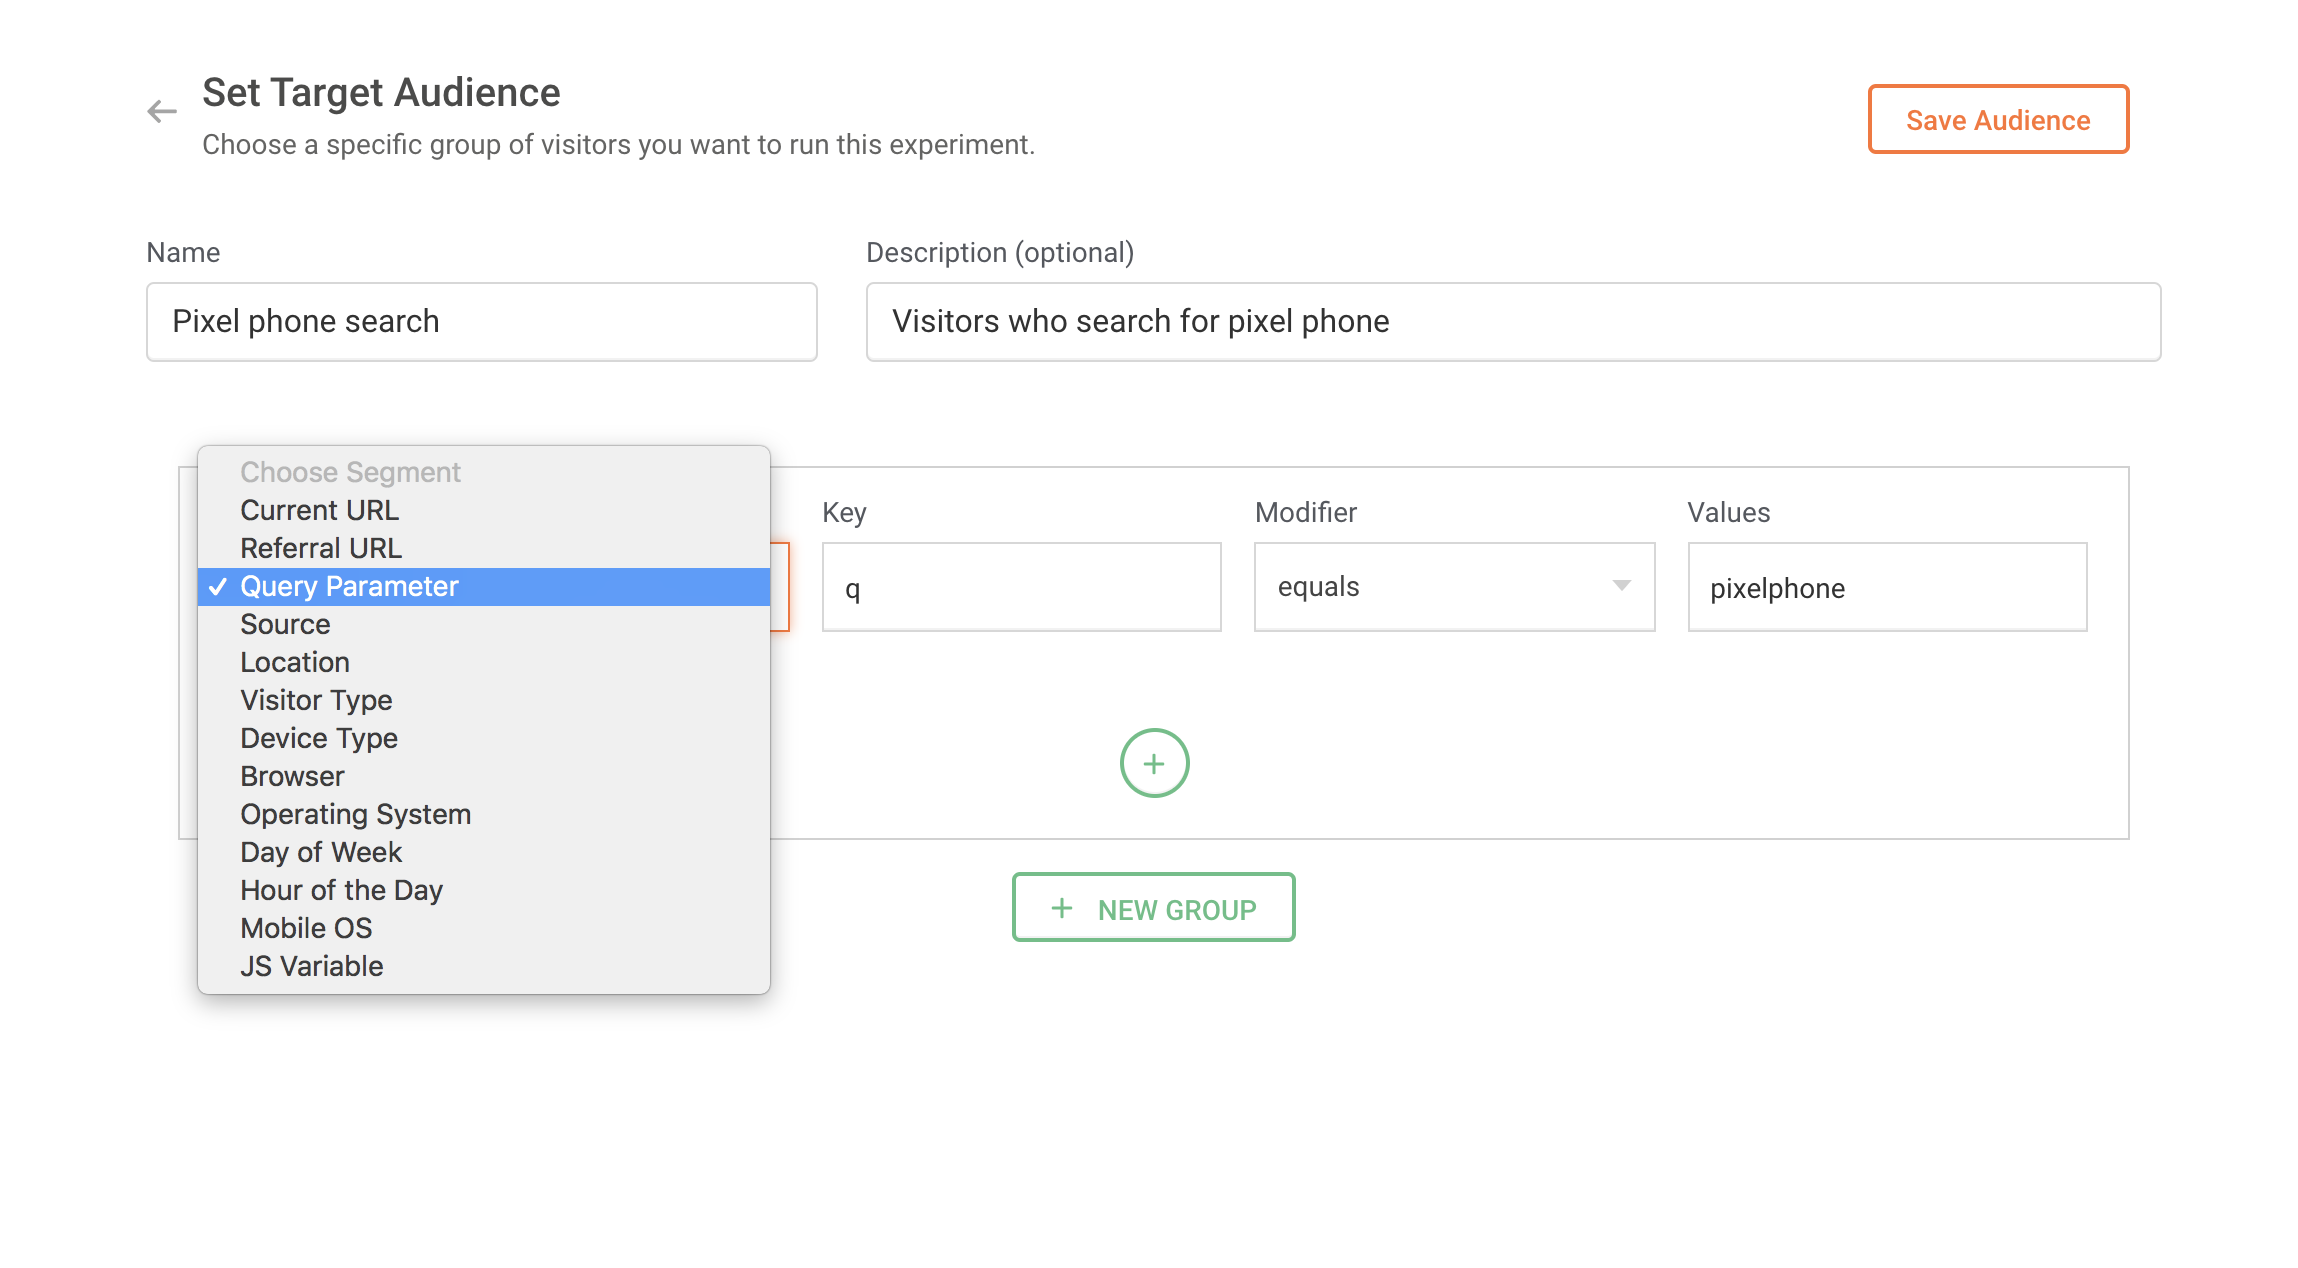Image resolution: width=2298 pixels, height=1268 pixels.
Task: Choose Hour of the Day segment
Action: coord(341,890)
